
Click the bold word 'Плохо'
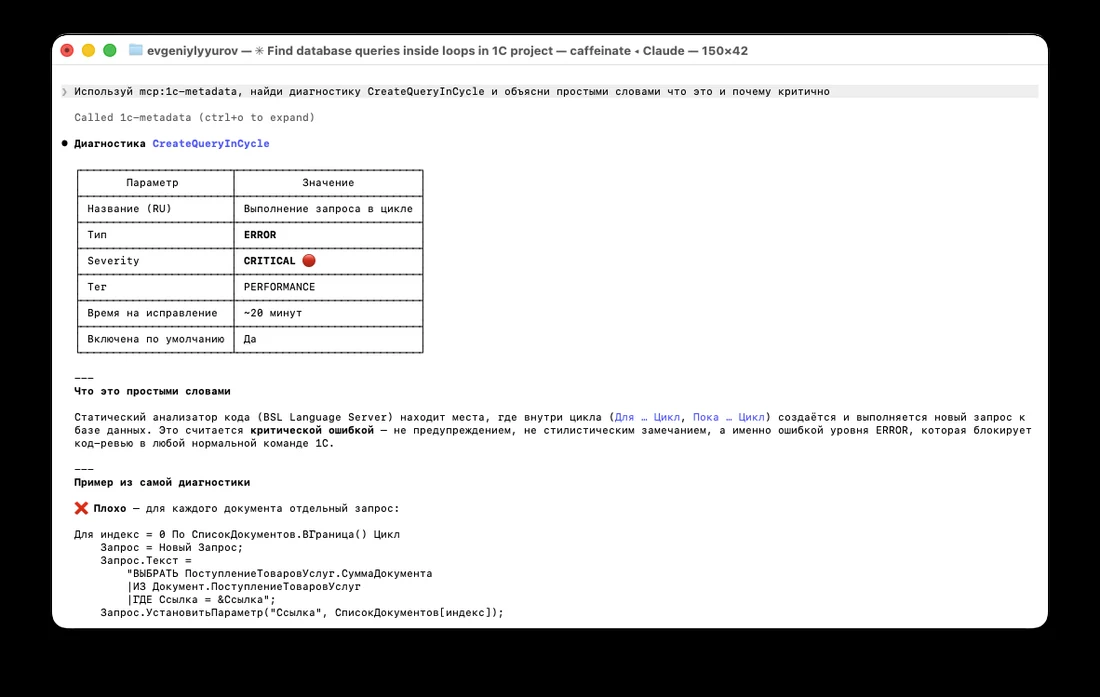110,508
